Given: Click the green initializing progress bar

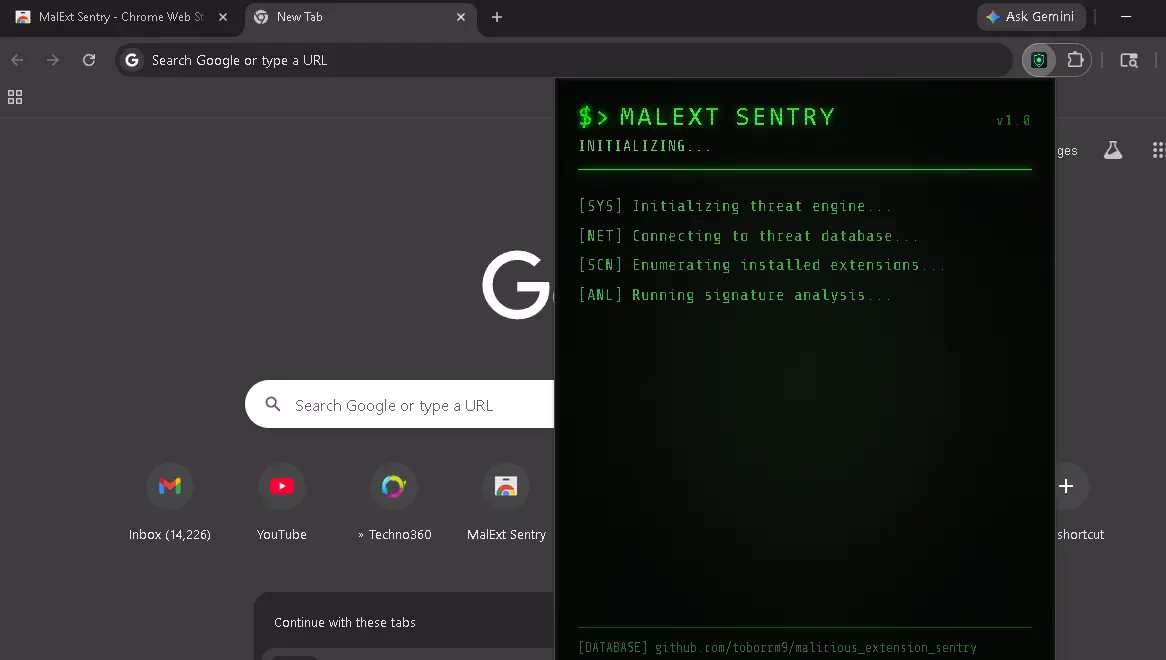Looking at the screenshot, I should tap(805, 169).
